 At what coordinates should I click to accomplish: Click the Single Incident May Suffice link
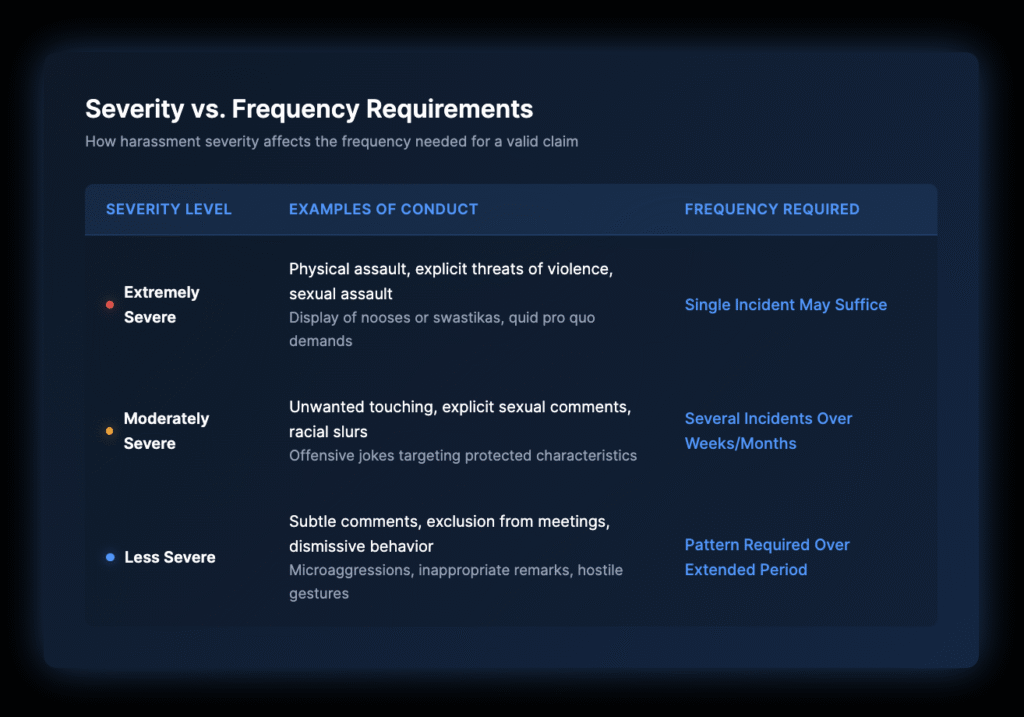pyautogui.click(x=785, y=305)
